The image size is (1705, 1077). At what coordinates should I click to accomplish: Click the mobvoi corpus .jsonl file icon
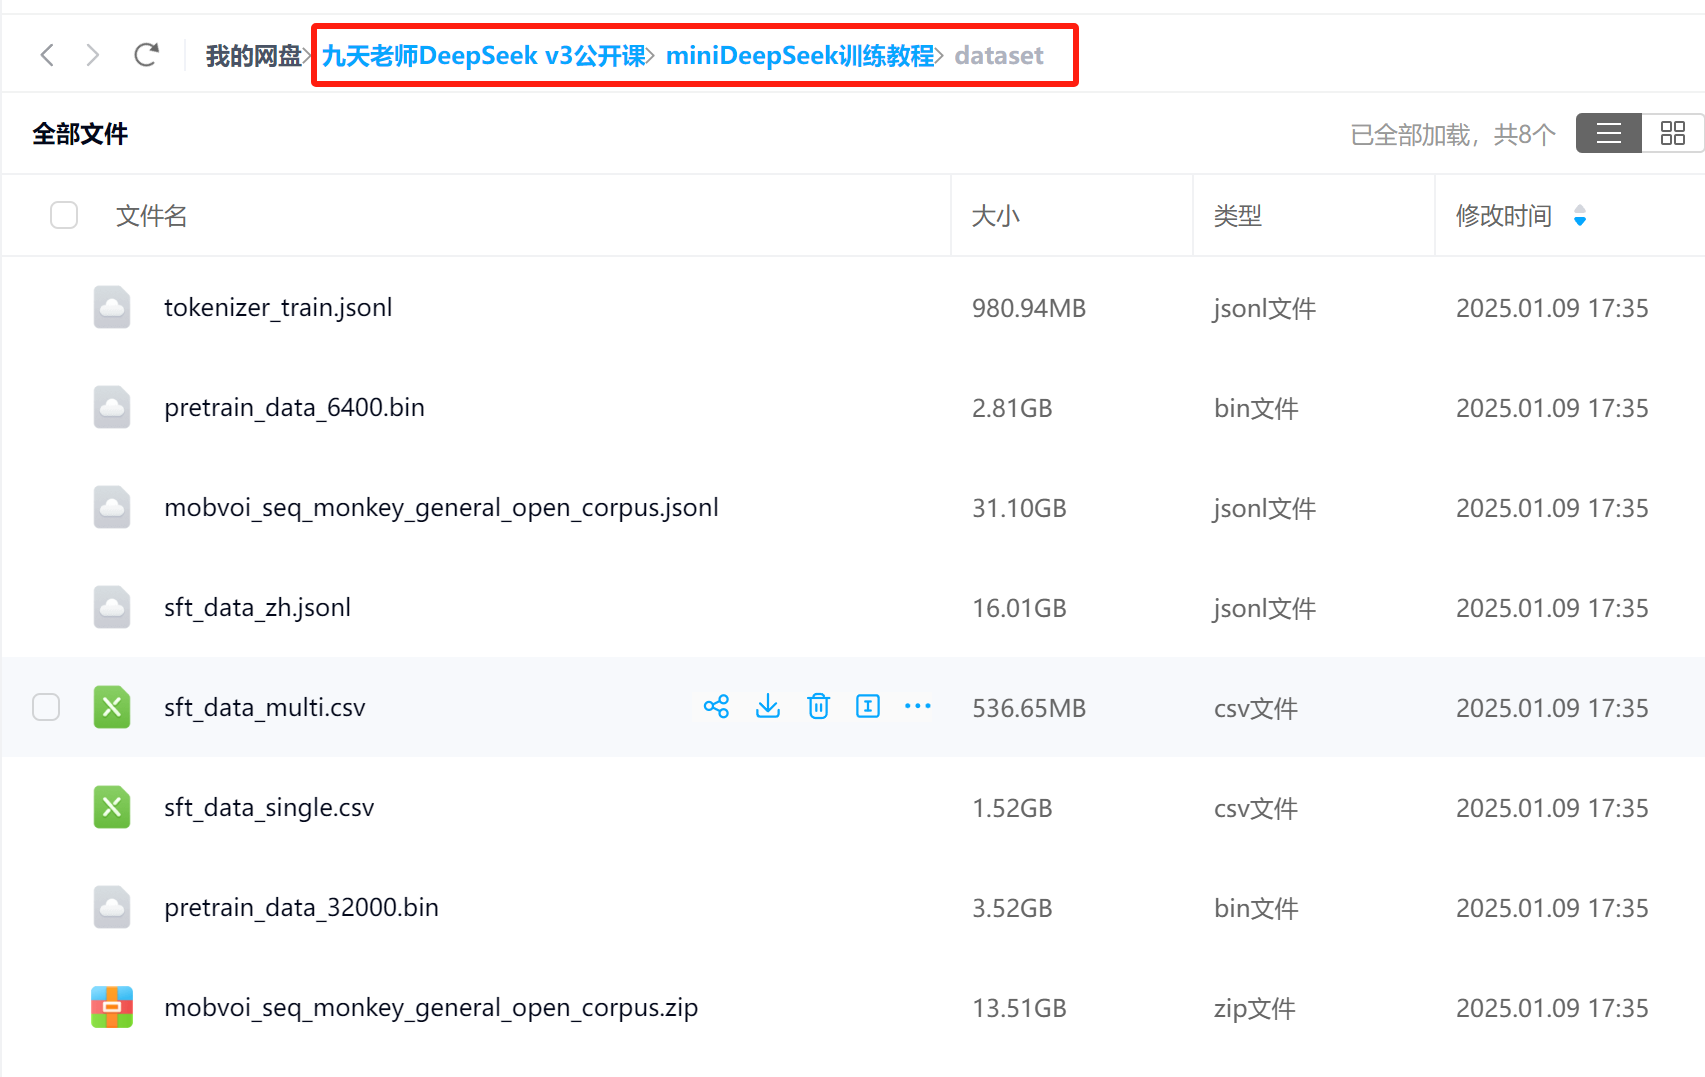pos(112,507)
